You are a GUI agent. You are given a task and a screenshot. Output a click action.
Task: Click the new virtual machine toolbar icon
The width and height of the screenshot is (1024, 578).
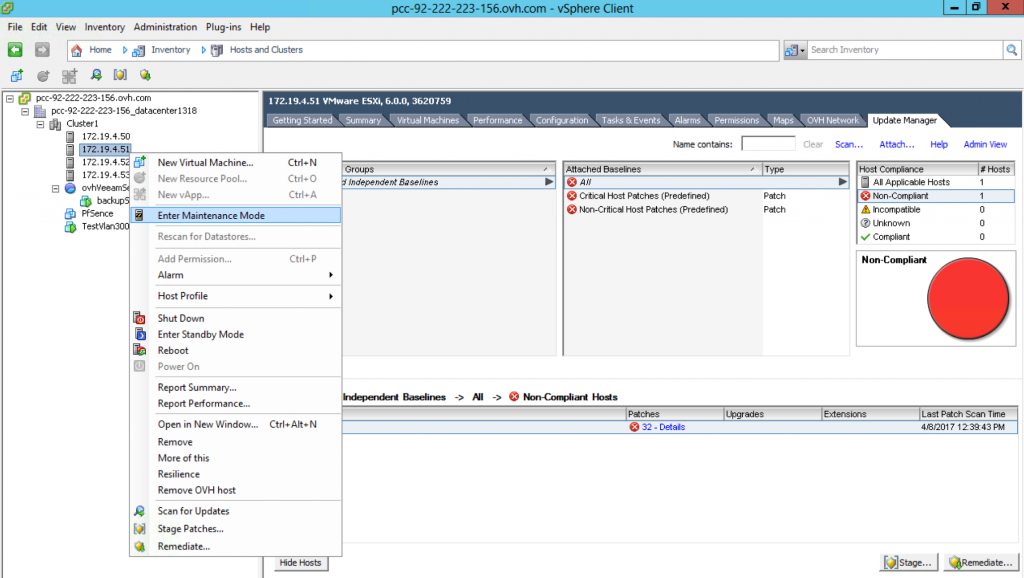(x=17, y=76)
